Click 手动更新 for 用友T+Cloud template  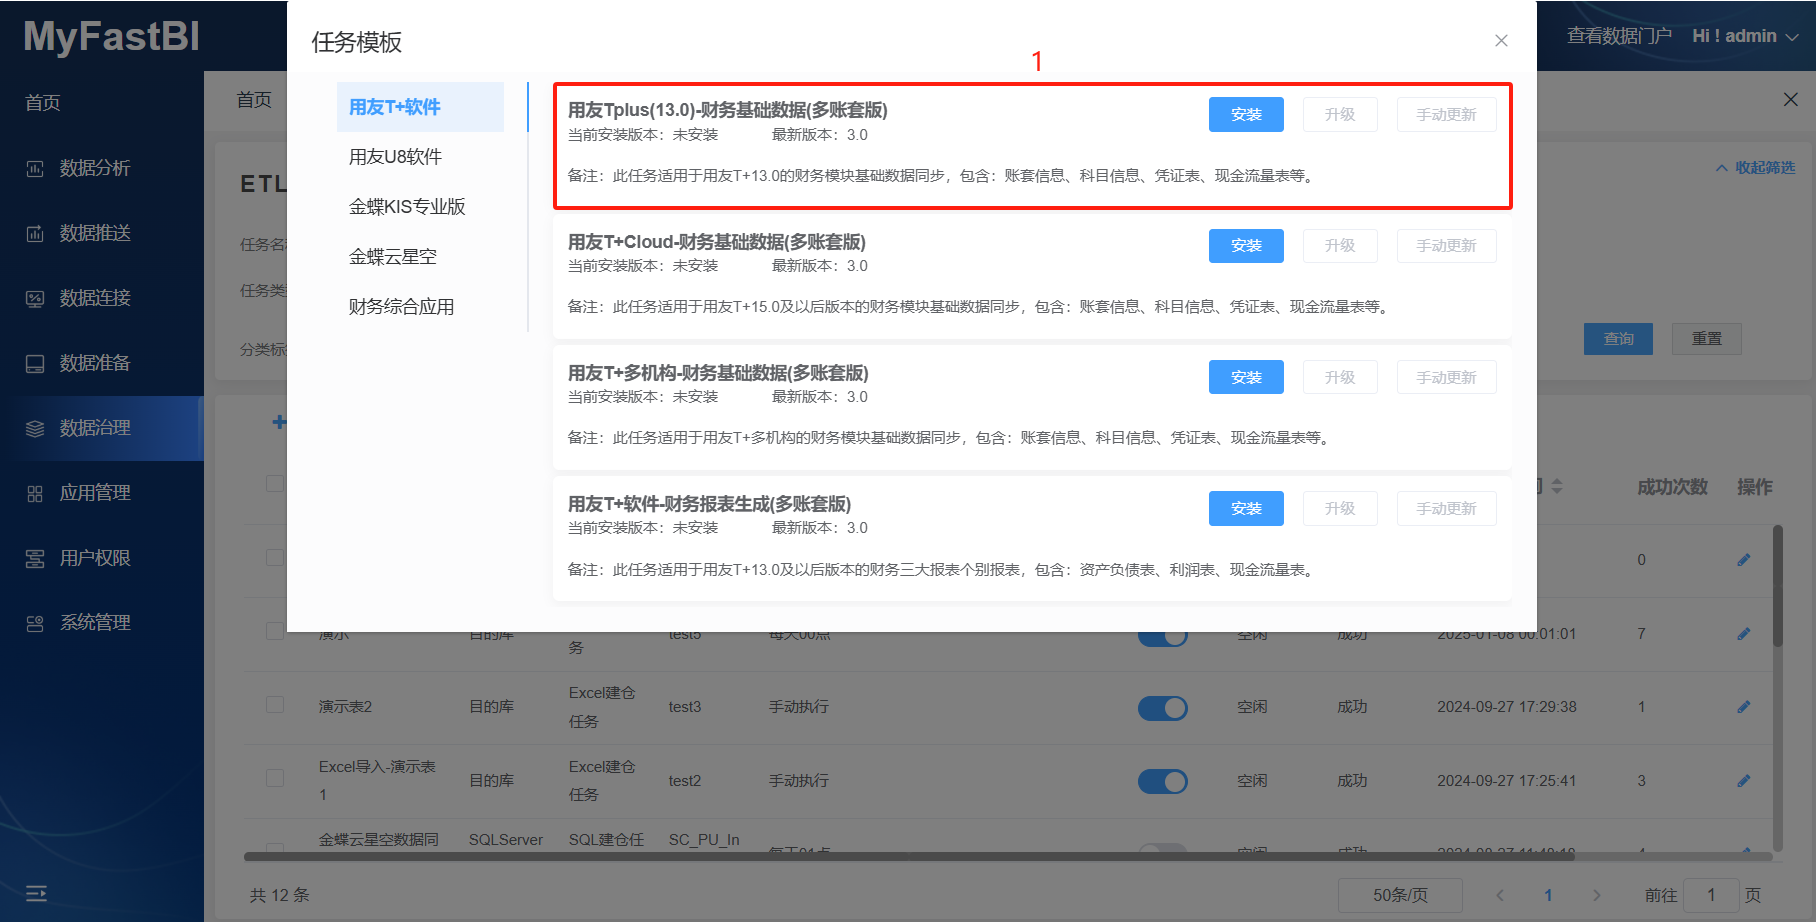1446,246
